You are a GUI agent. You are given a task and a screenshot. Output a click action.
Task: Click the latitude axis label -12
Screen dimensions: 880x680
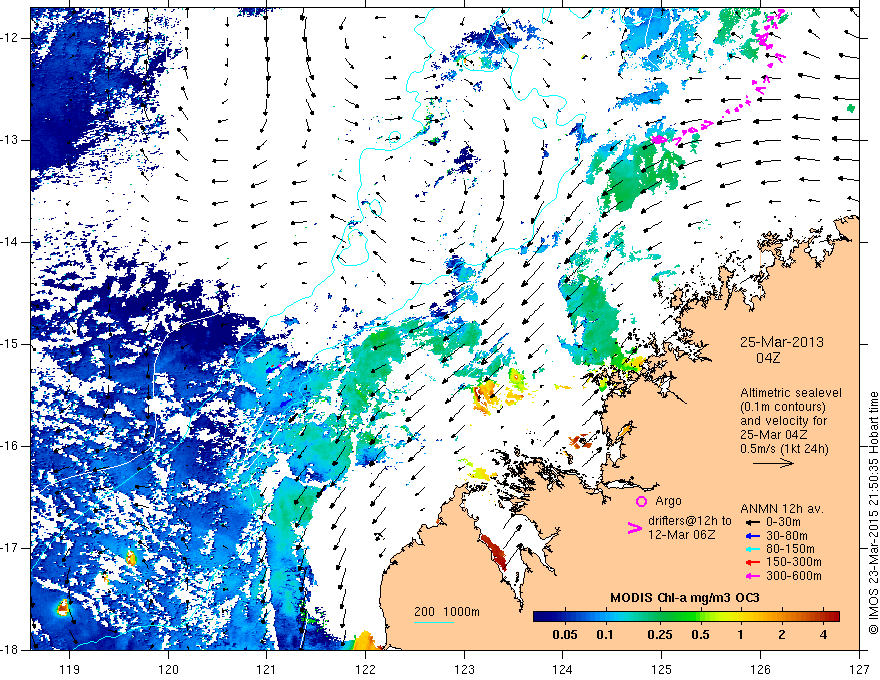tap(10, 38)
